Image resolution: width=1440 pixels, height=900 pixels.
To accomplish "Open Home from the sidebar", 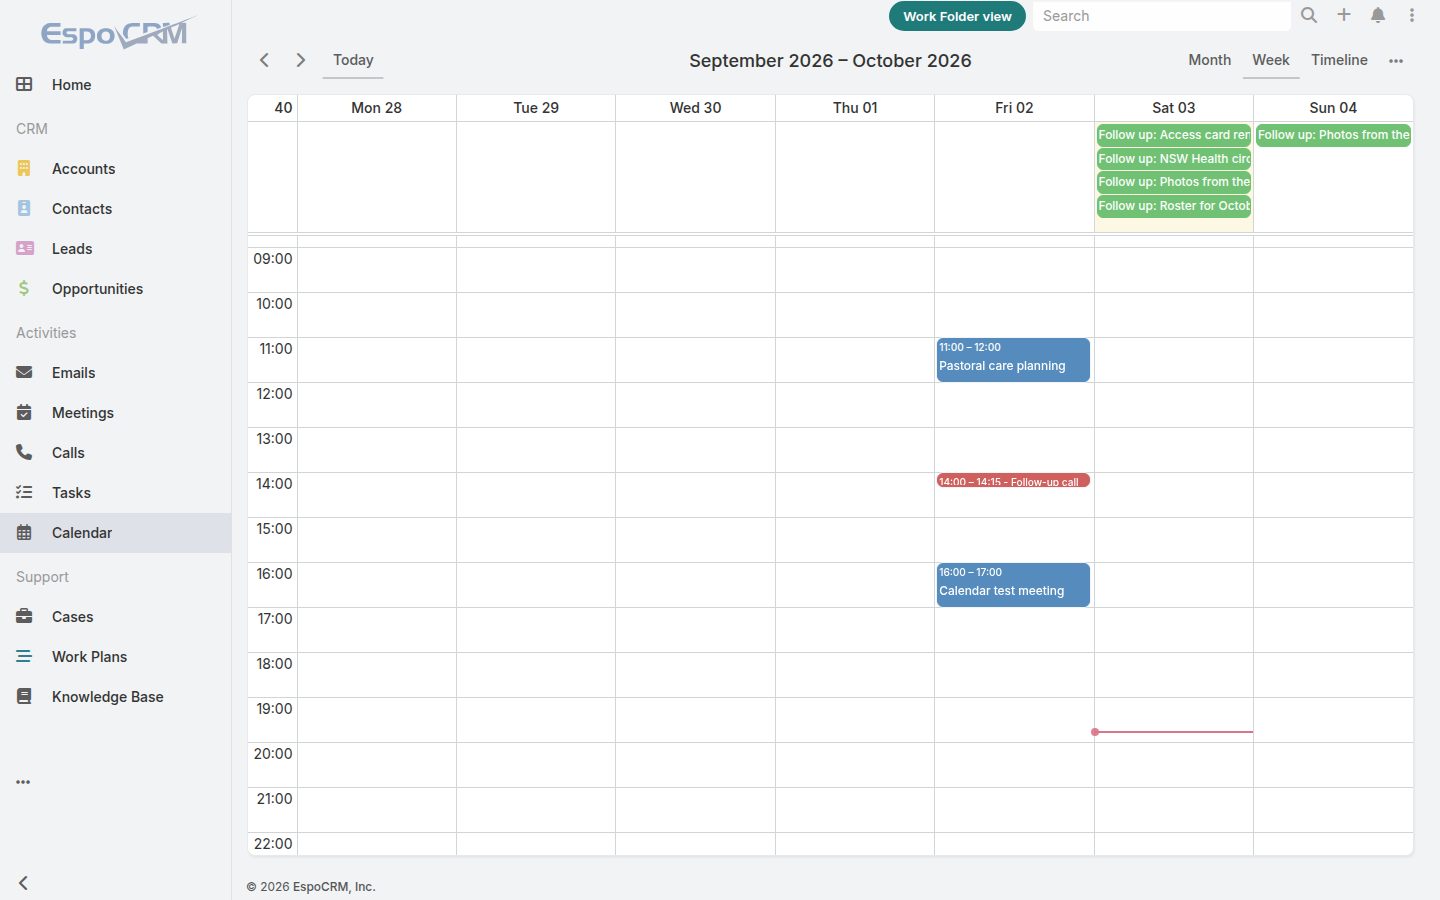I will point(115,85).
